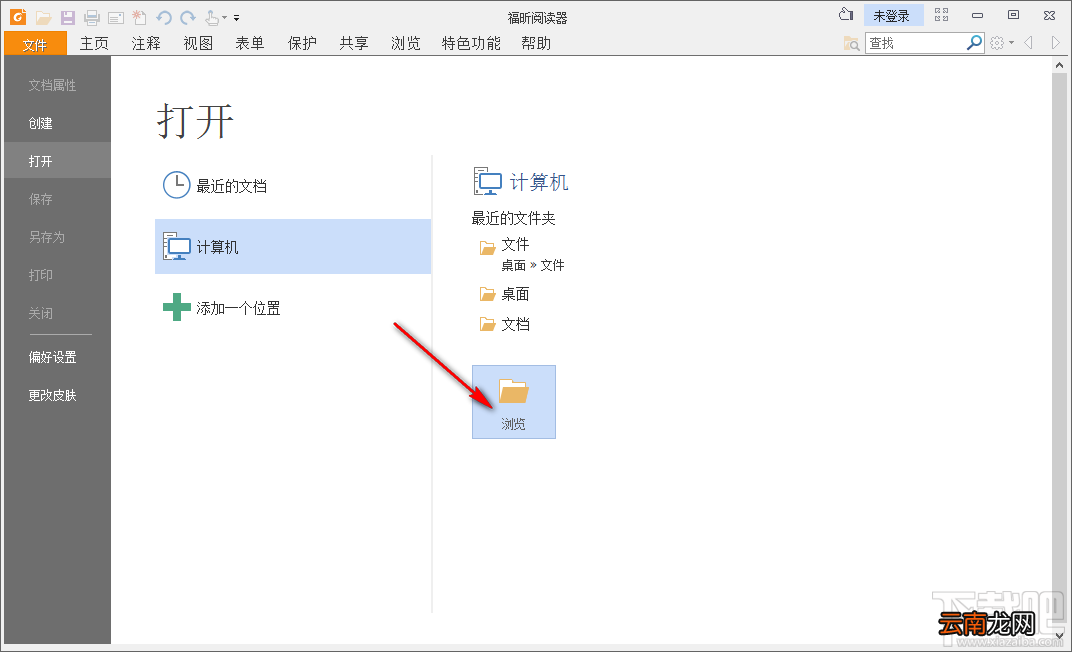The width and height of the screenshot is (1072, 652).
Task: Click the previous result left triangle
Action: (x=1028, y=43)
